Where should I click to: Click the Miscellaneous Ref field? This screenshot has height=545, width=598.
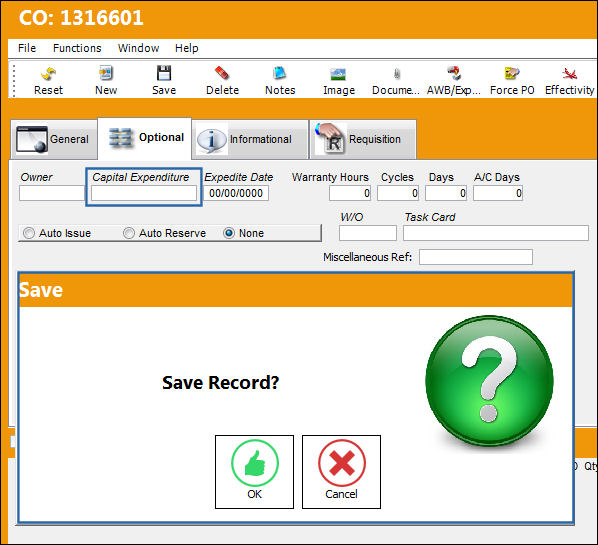pyautogui.click(x=476, y=257)
